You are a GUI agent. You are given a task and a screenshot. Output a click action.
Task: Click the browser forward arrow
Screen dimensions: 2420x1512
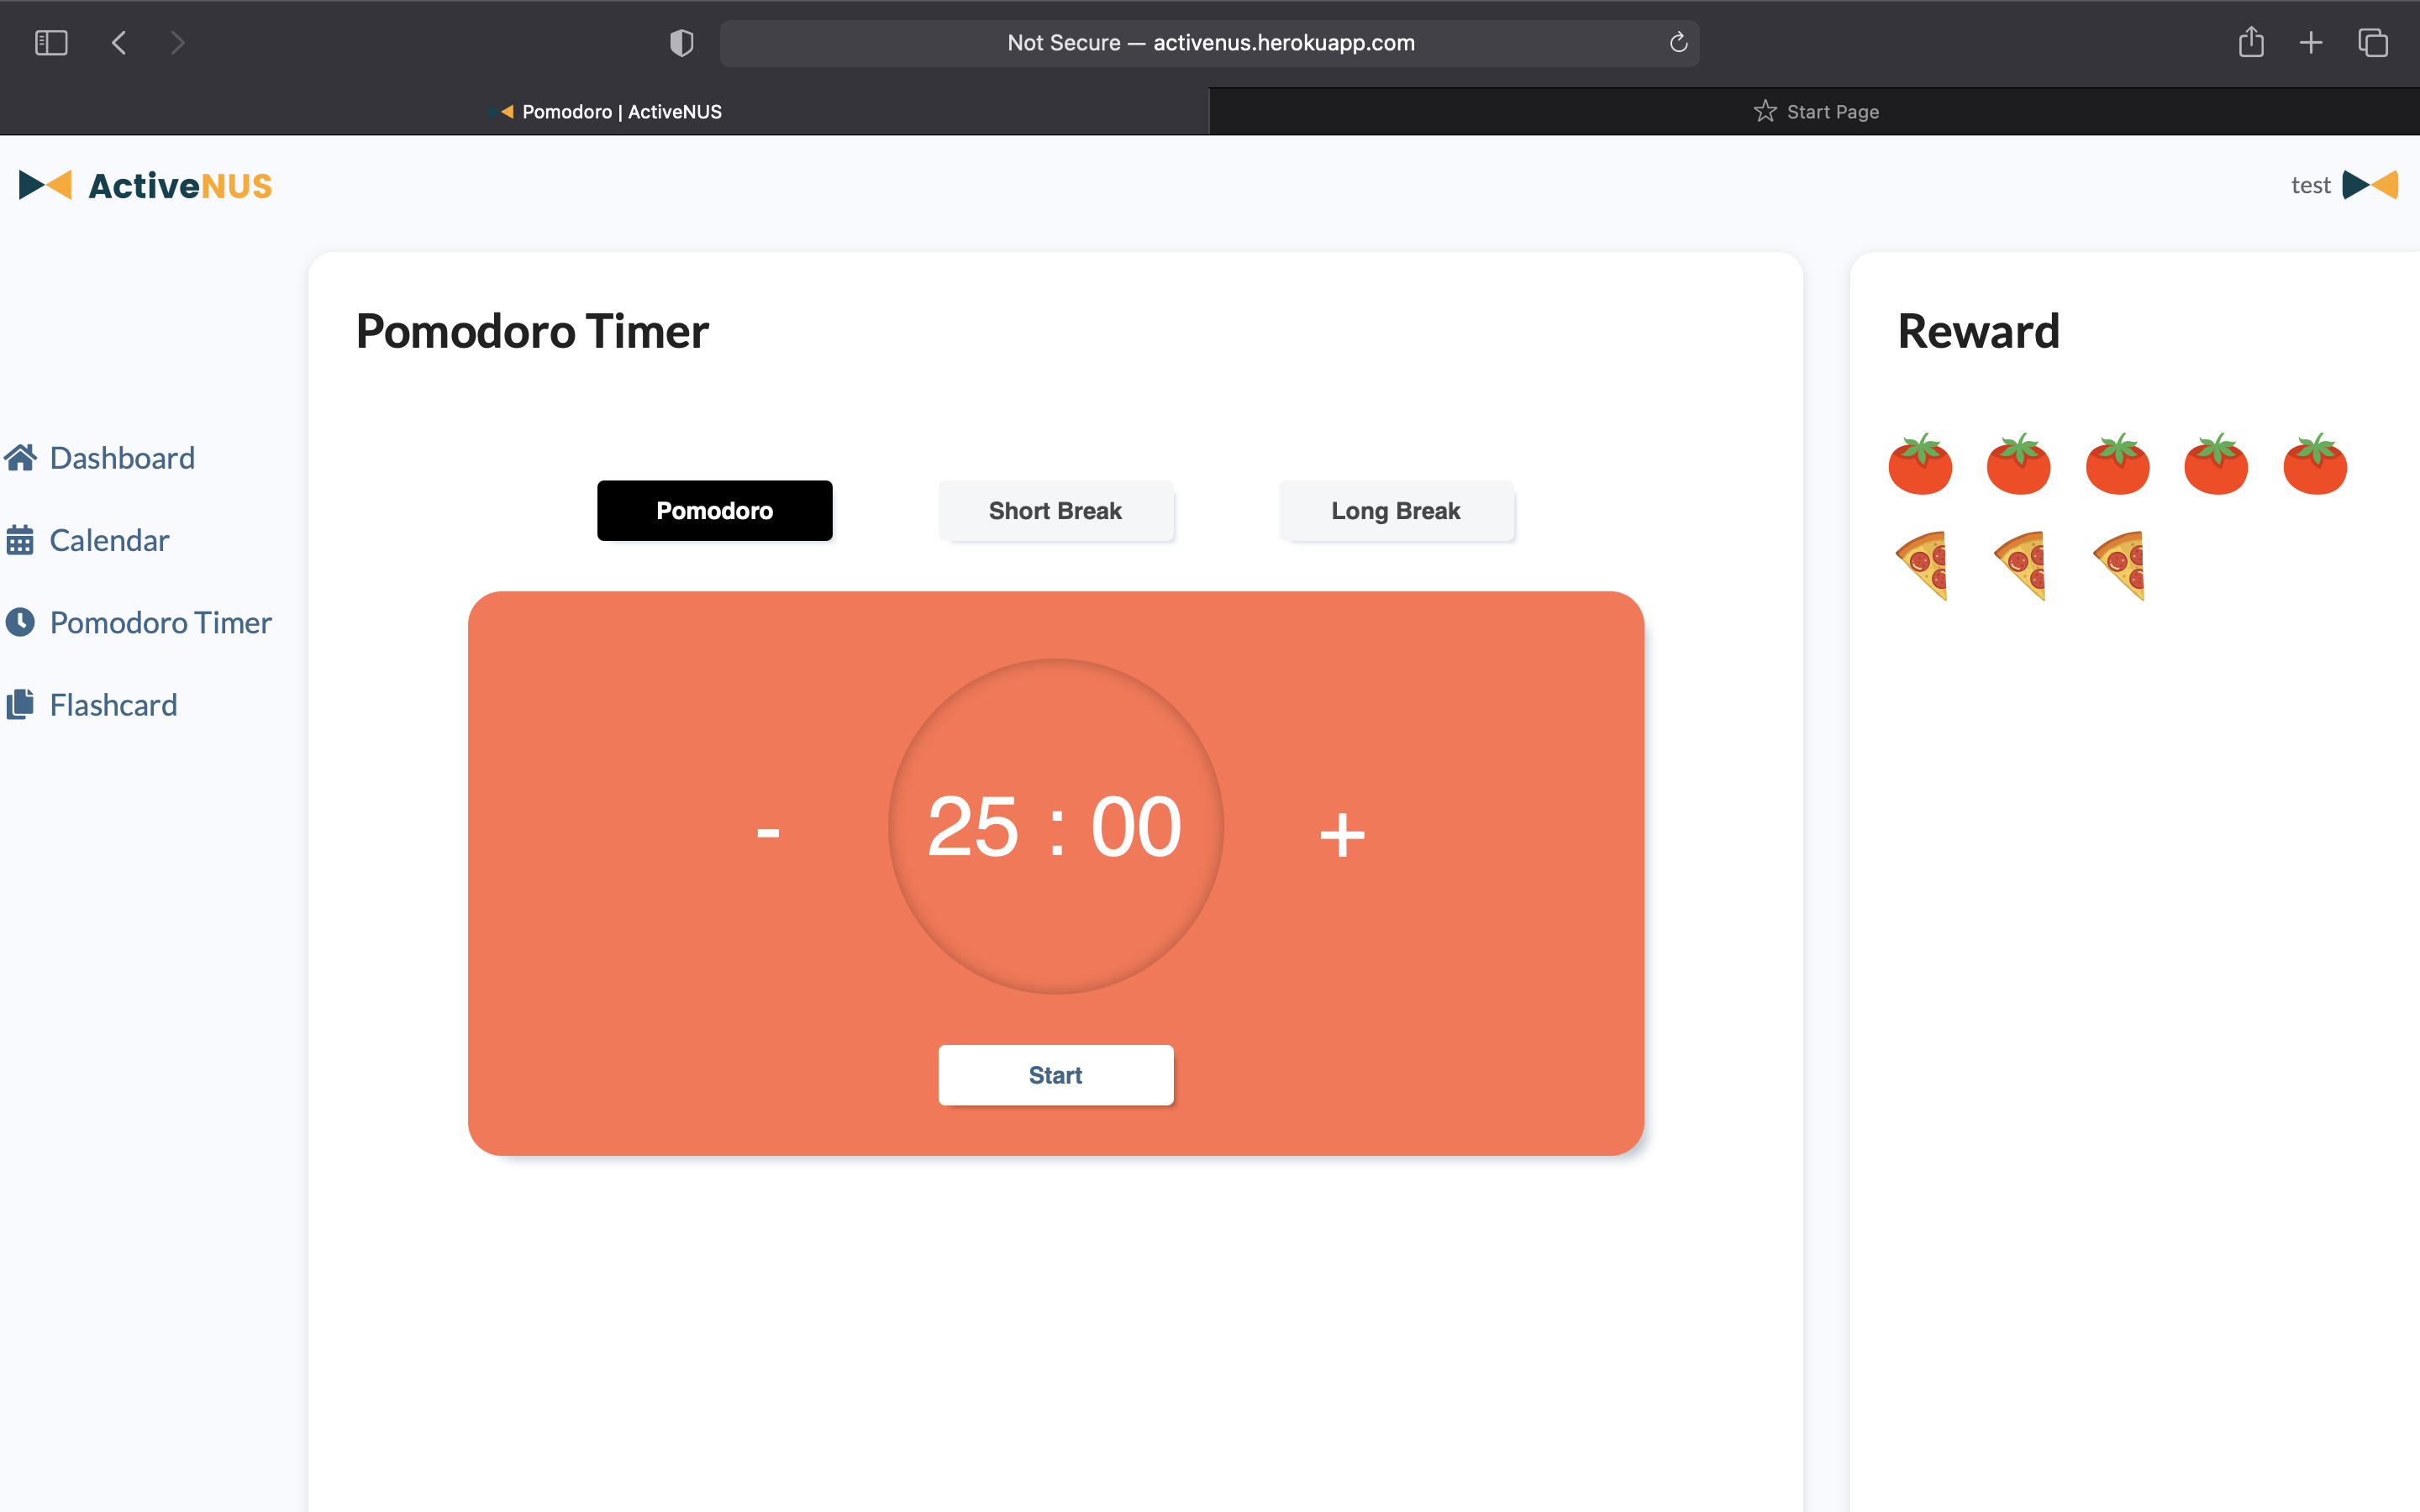coord(178,43)
